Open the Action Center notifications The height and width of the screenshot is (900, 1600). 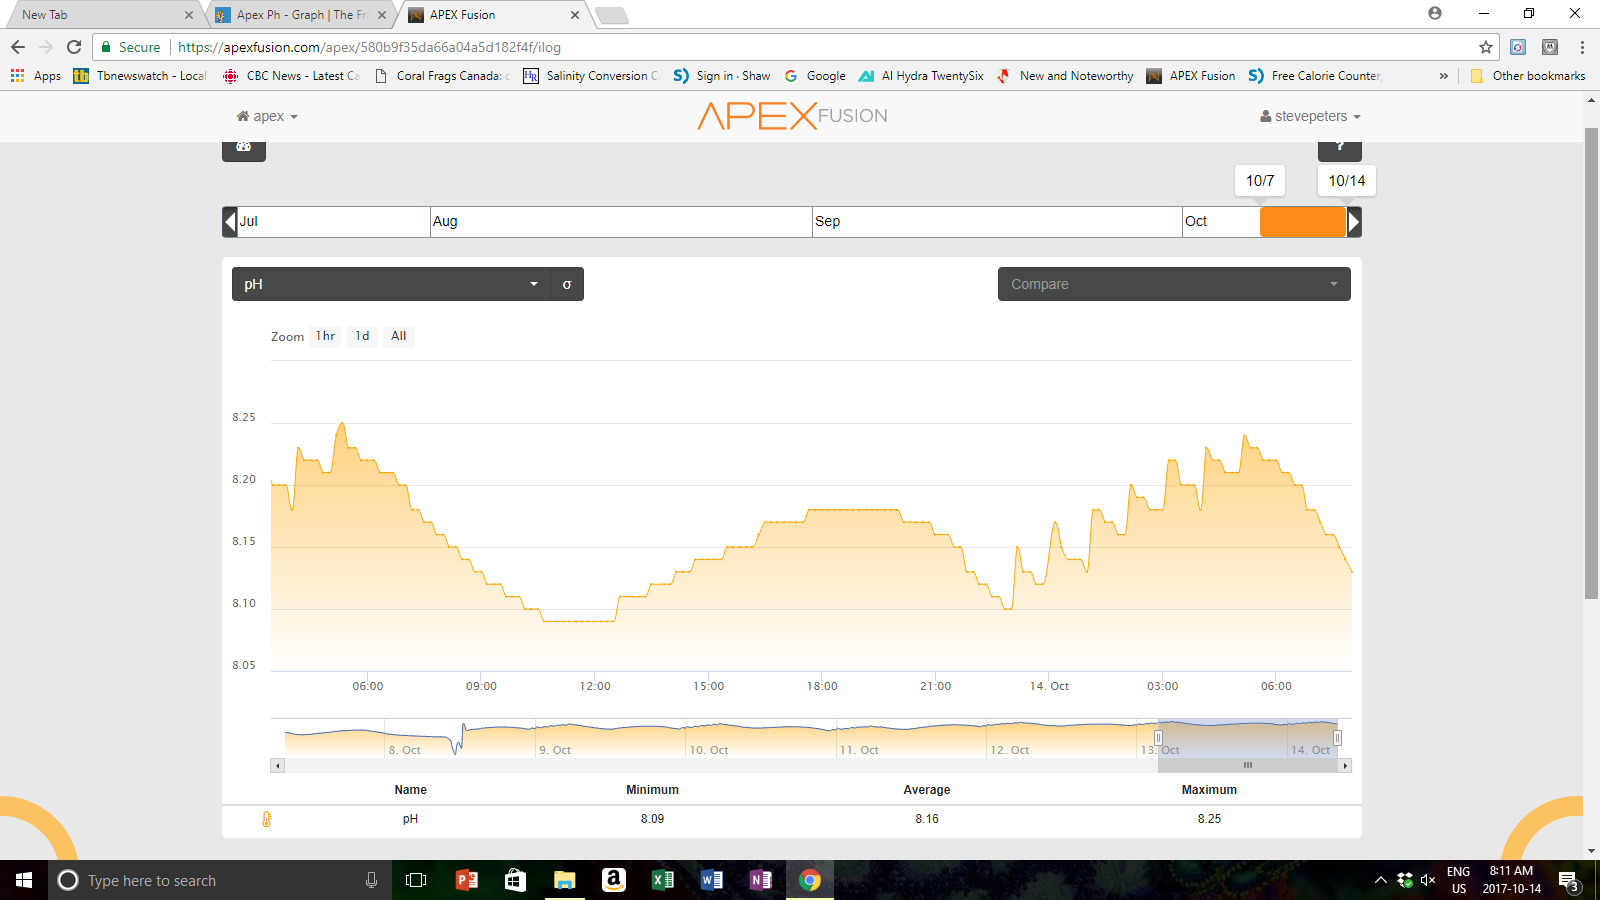(x=1569, y=881)
